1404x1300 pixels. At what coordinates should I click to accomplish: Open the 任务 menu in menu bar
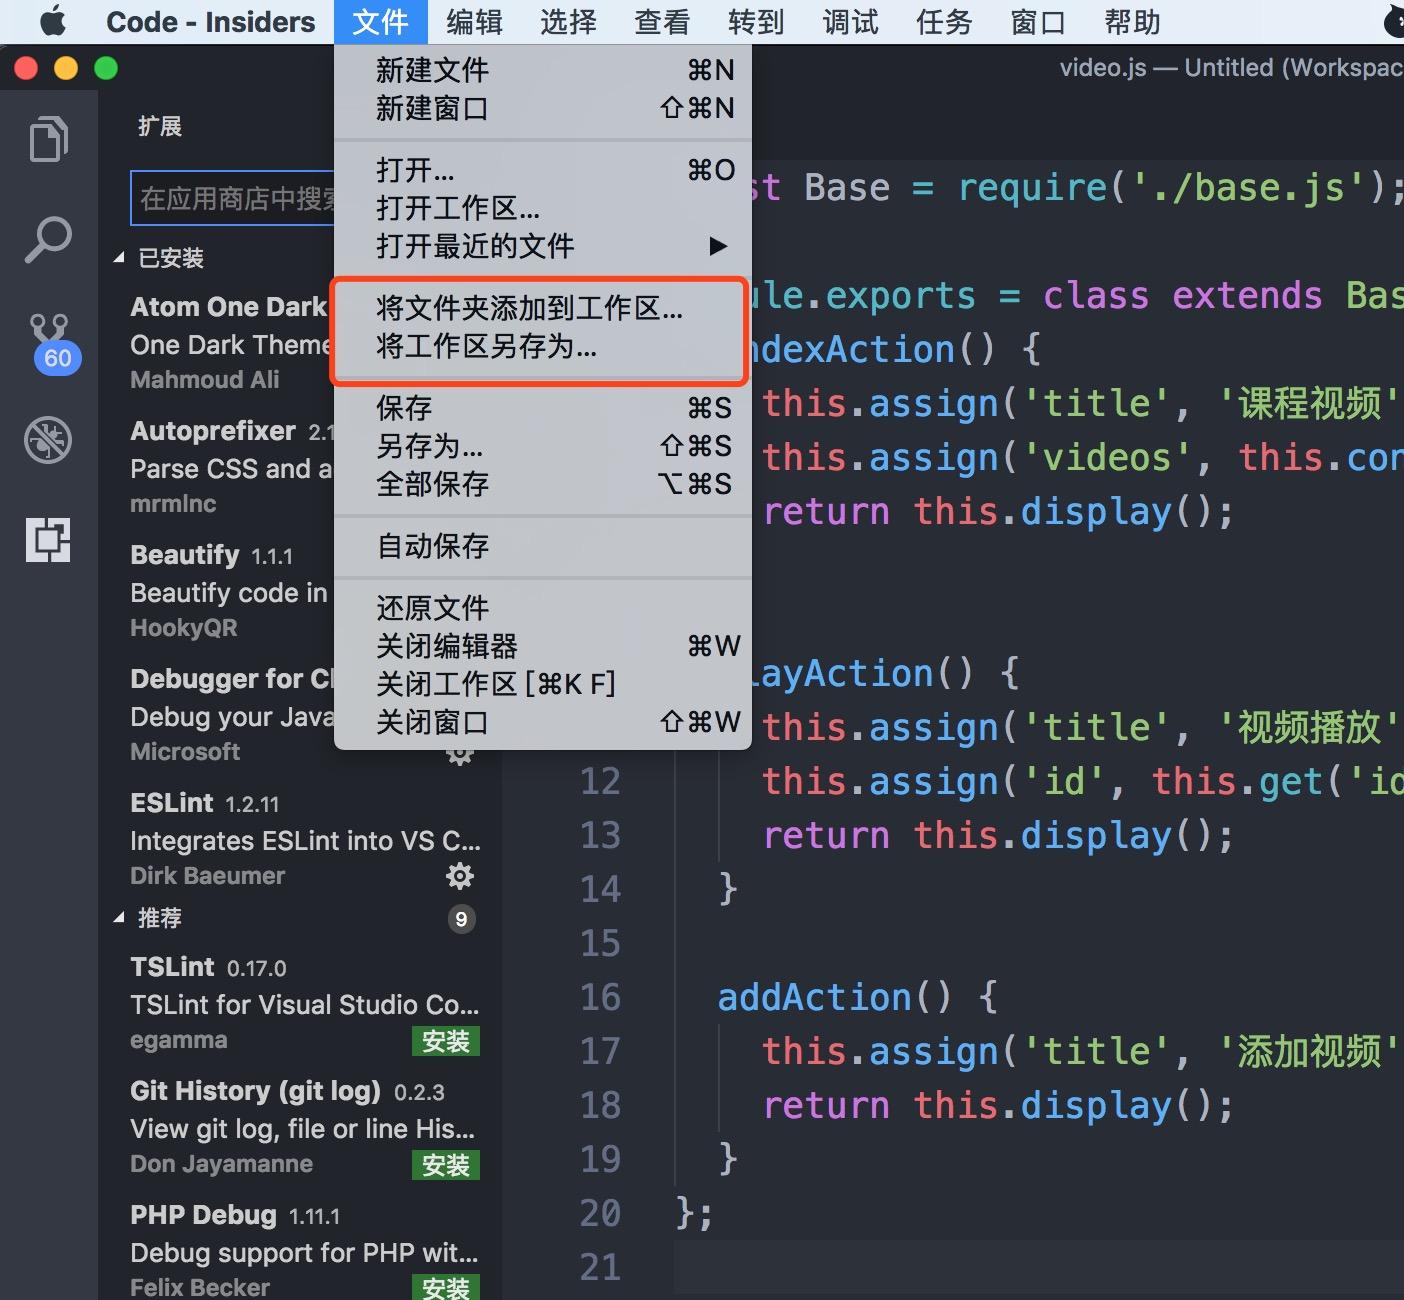click(944, 22)
